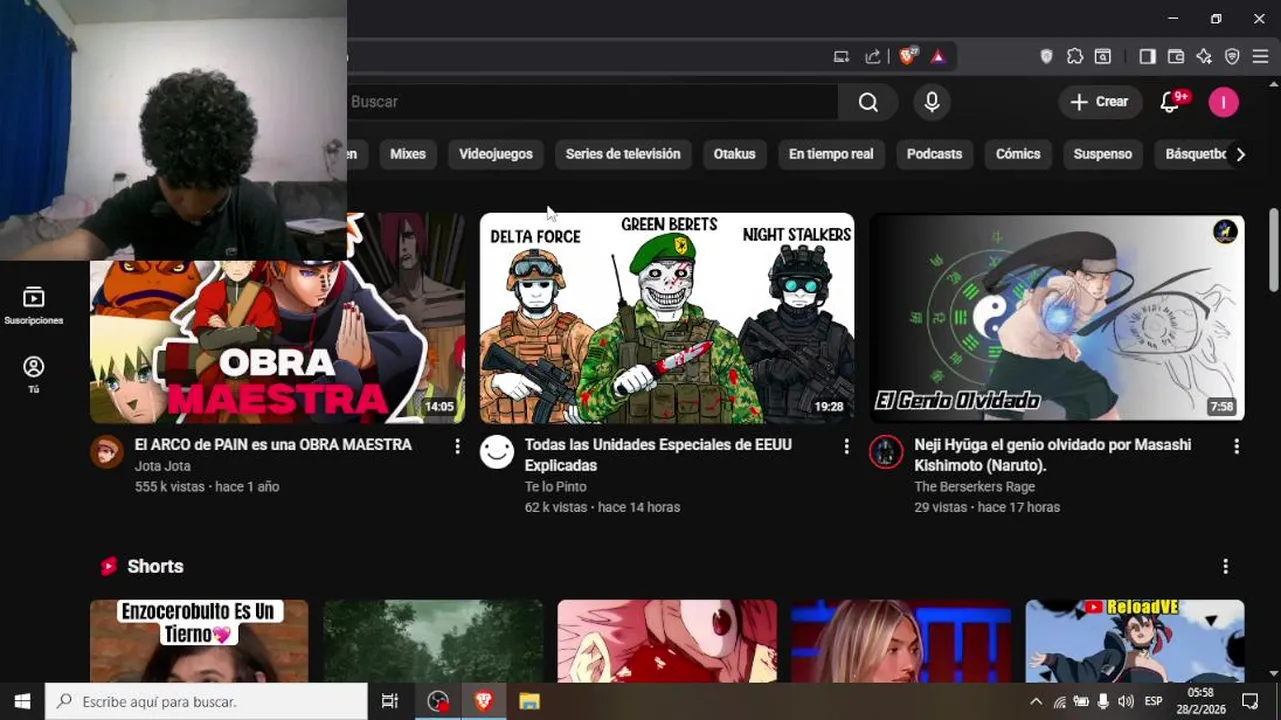The height and width of the screenshot is (720, 1281).
Task: Open File Explorer taskbar icon
Action: (x=529, y=702)
